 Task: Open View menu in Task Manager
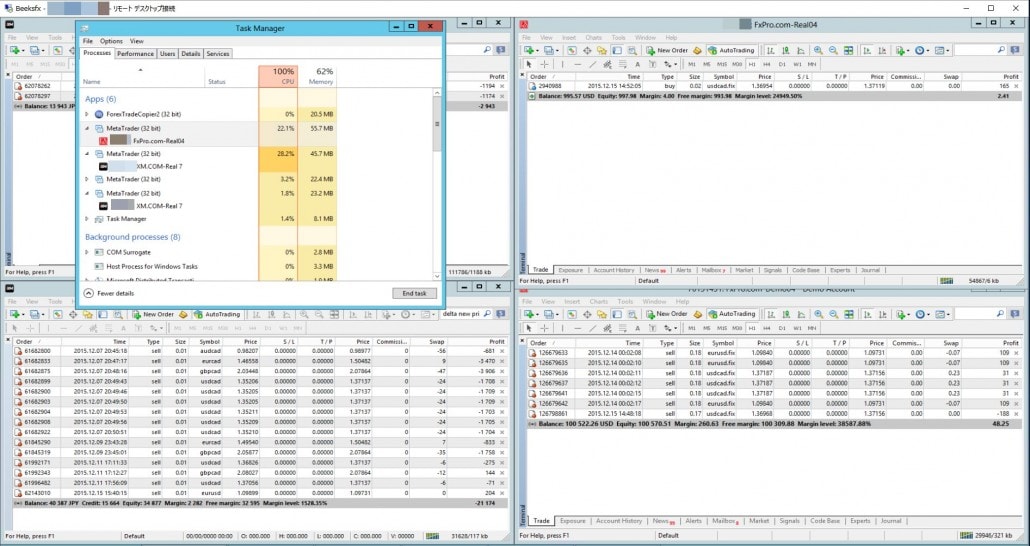(136, 41)
